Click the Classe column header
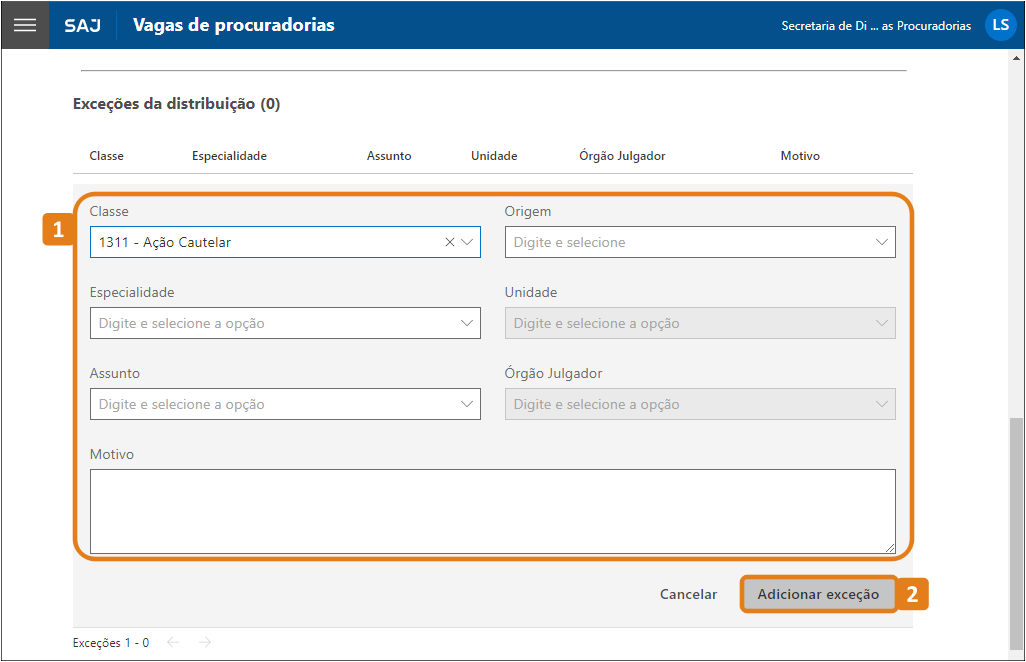This screenshot has width=1026, height=662. click(x=106, y=156)
